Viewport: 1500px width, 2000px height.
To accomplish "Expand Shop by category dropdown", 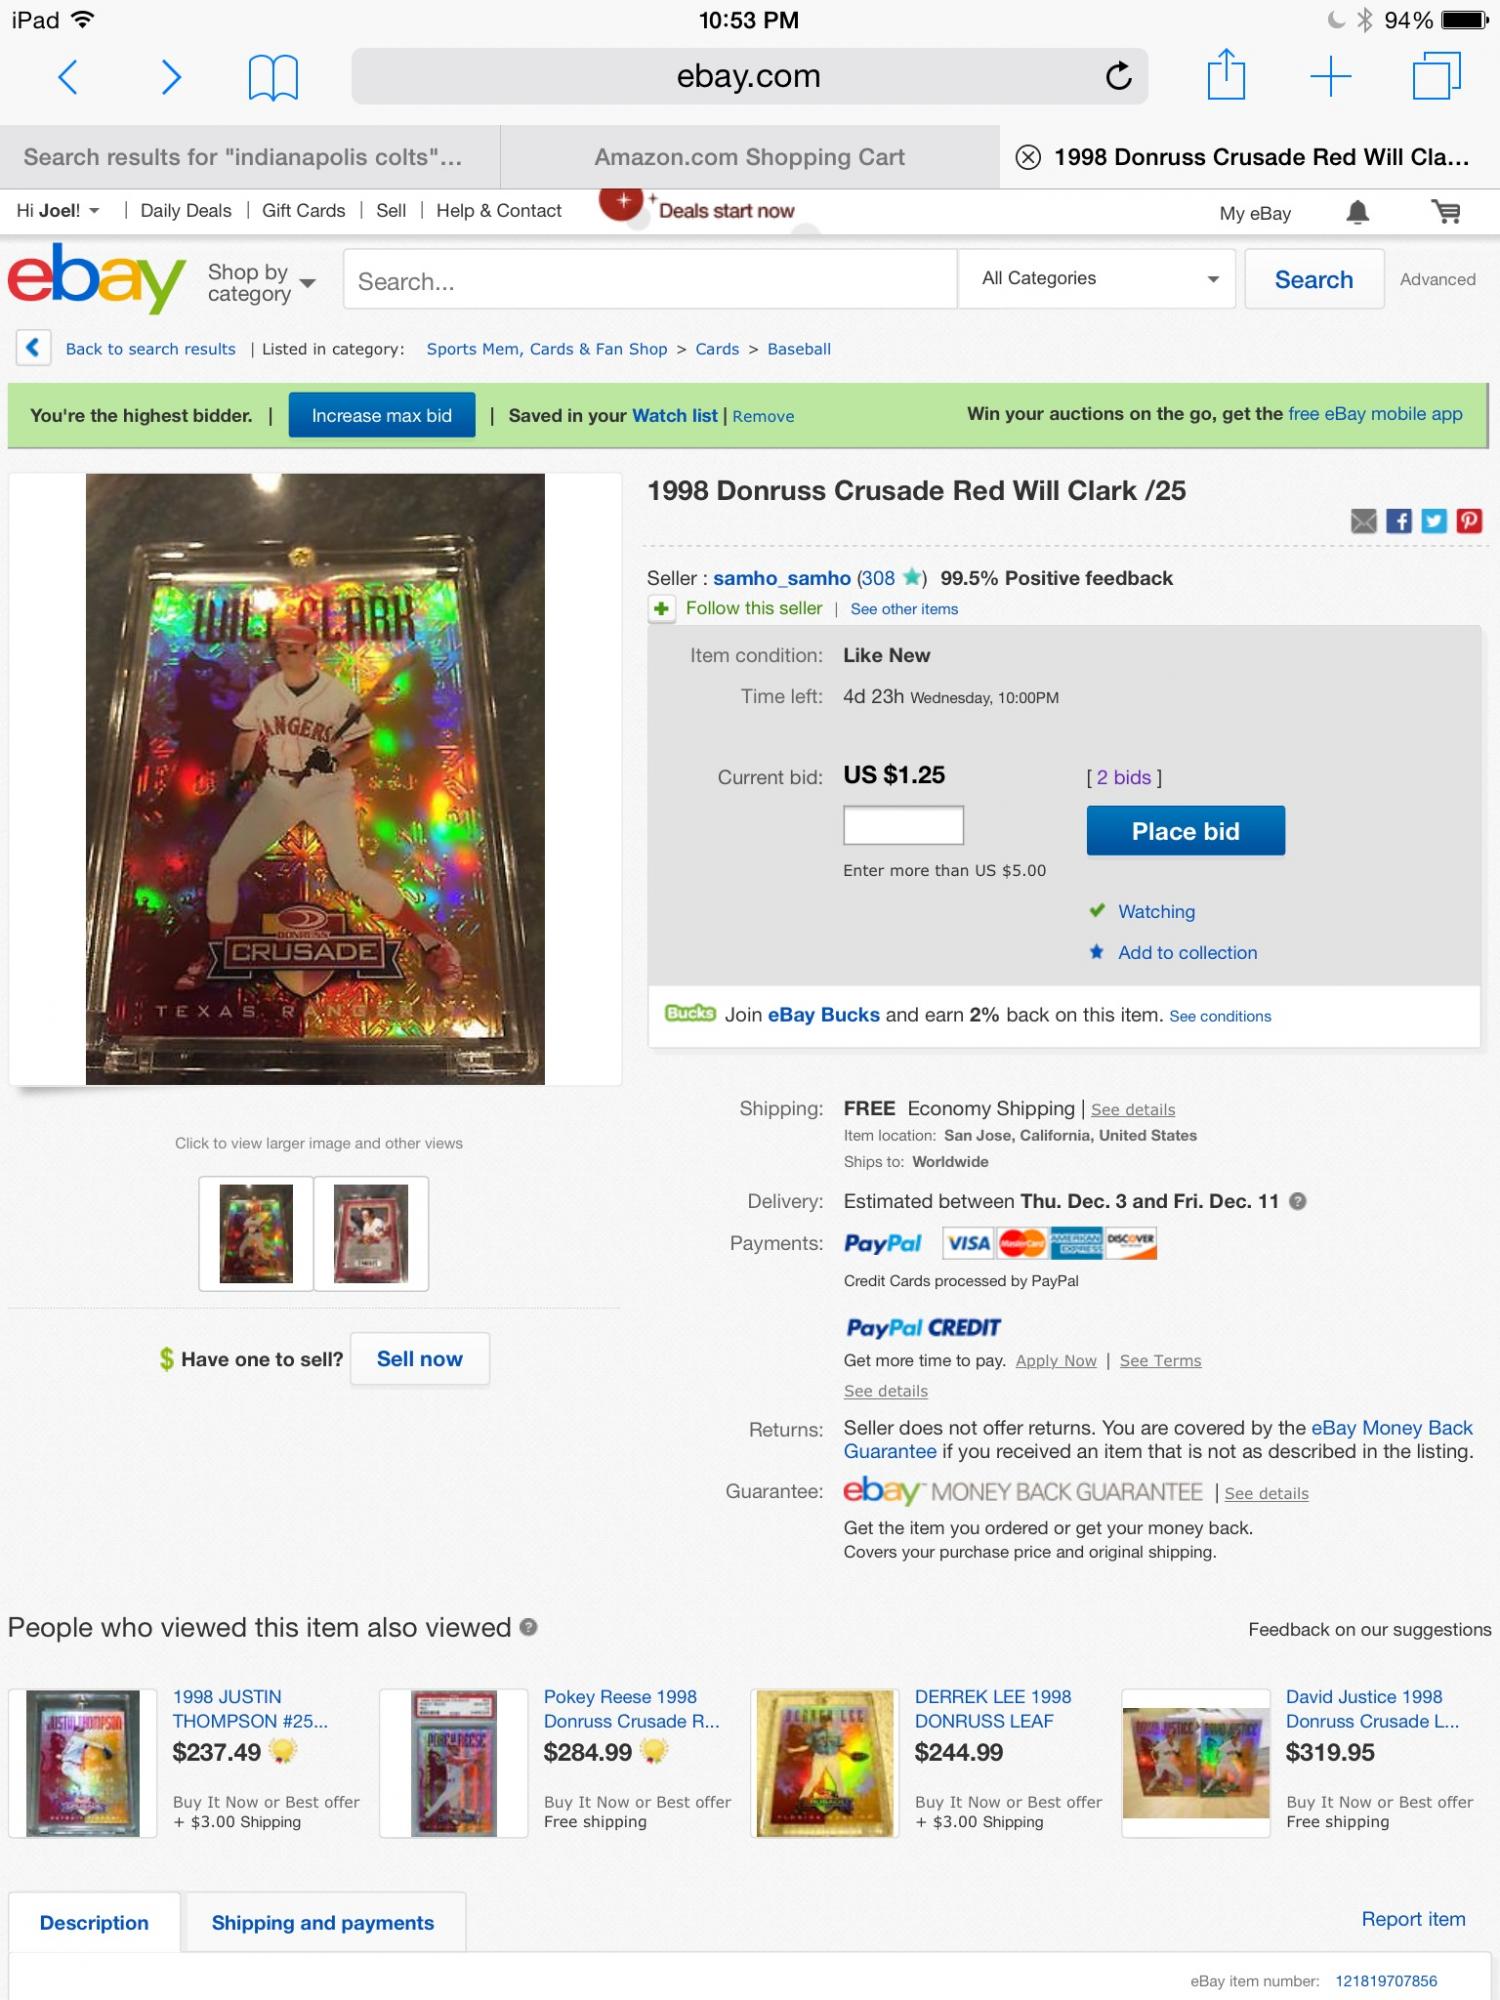I will pos(262,283).
